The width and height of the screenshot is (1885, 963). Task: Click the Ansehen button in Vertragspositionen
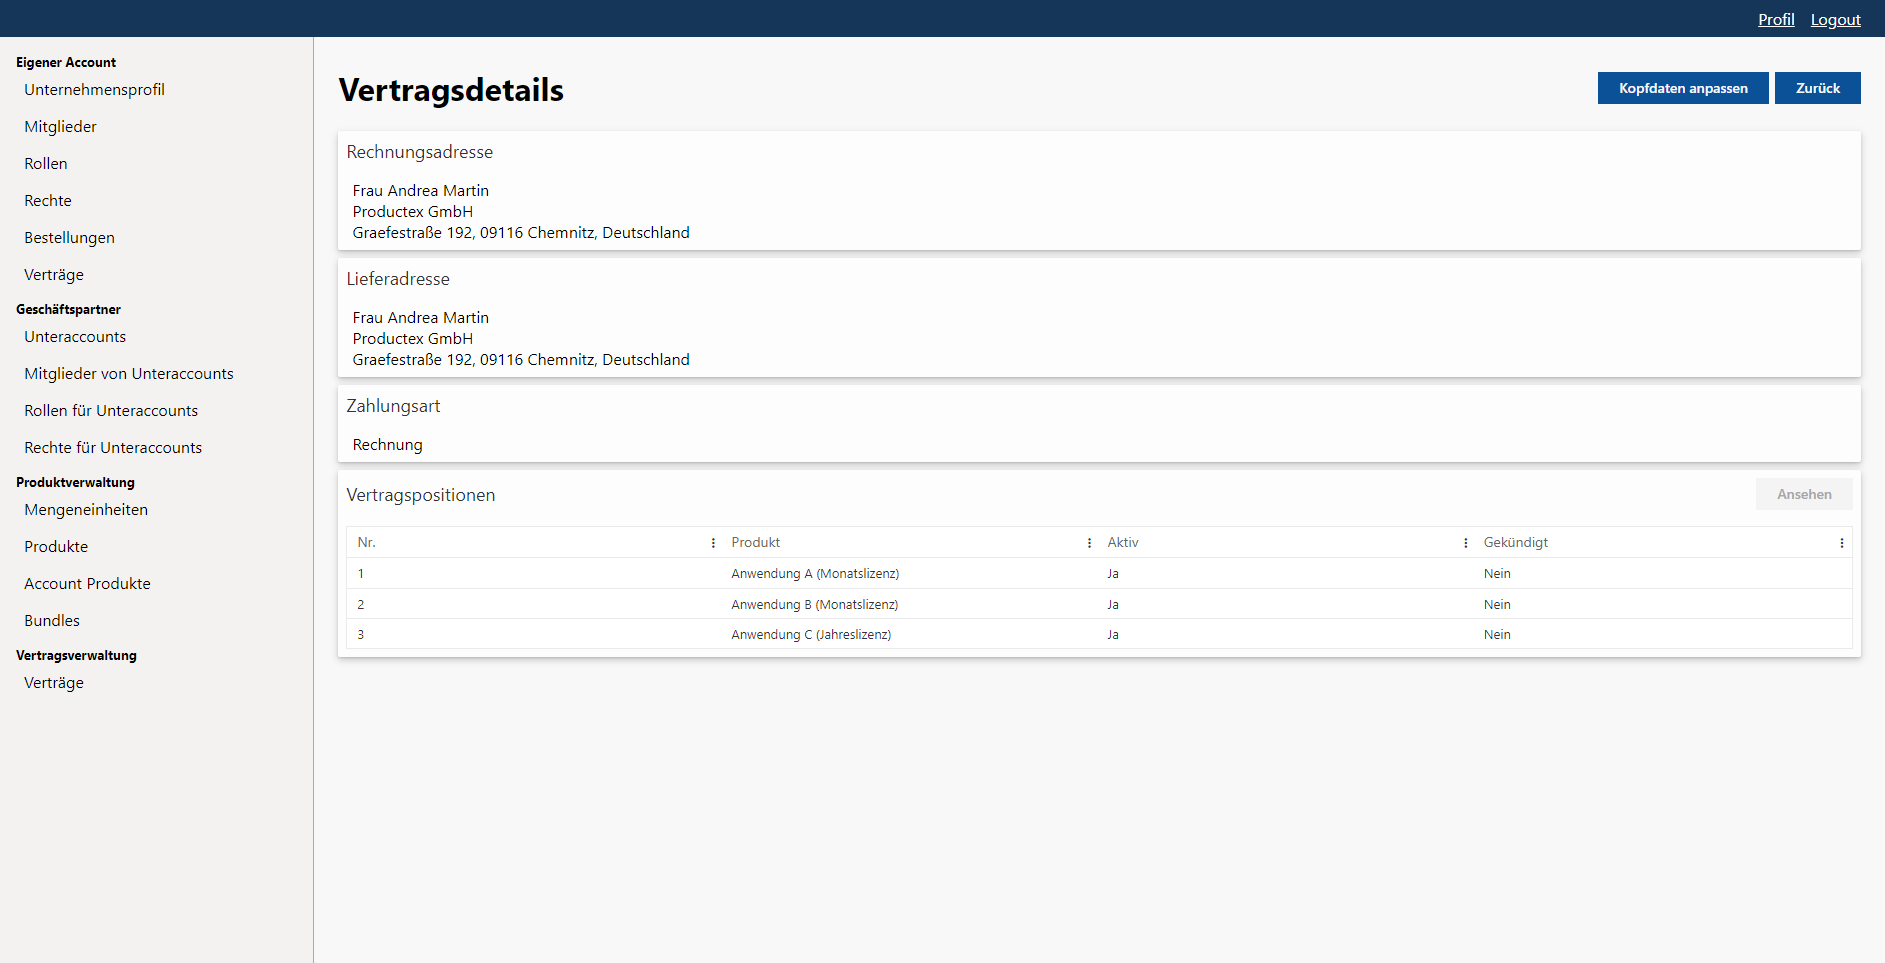pyautogui.click(x=1803, y=494)
